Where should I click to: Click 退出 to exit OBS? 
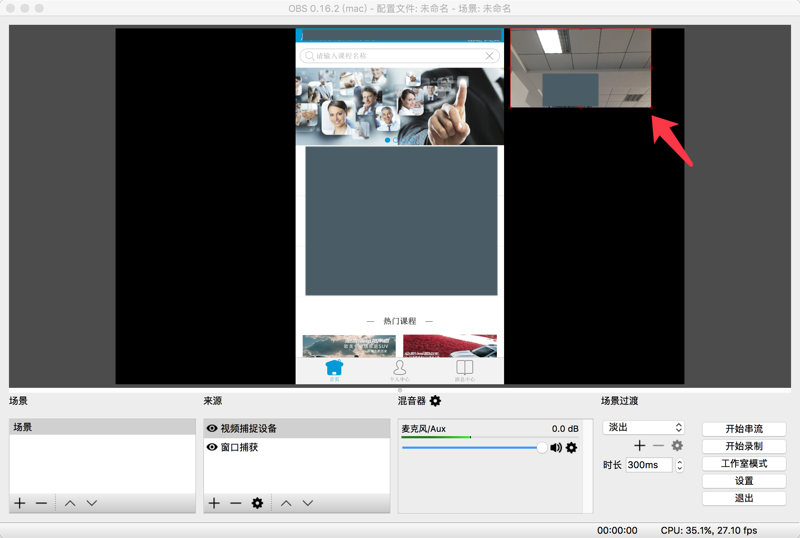coord(744,498)
